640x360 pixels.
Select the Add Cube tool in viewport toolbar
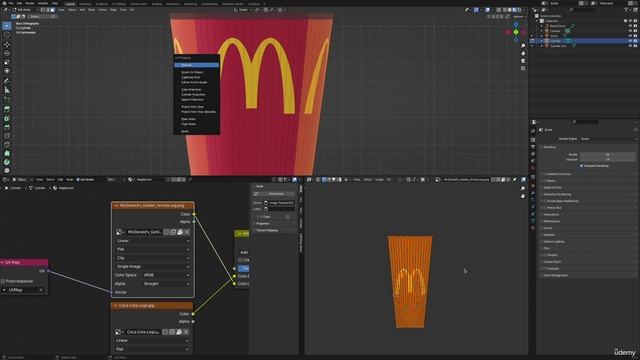point(7,99)
